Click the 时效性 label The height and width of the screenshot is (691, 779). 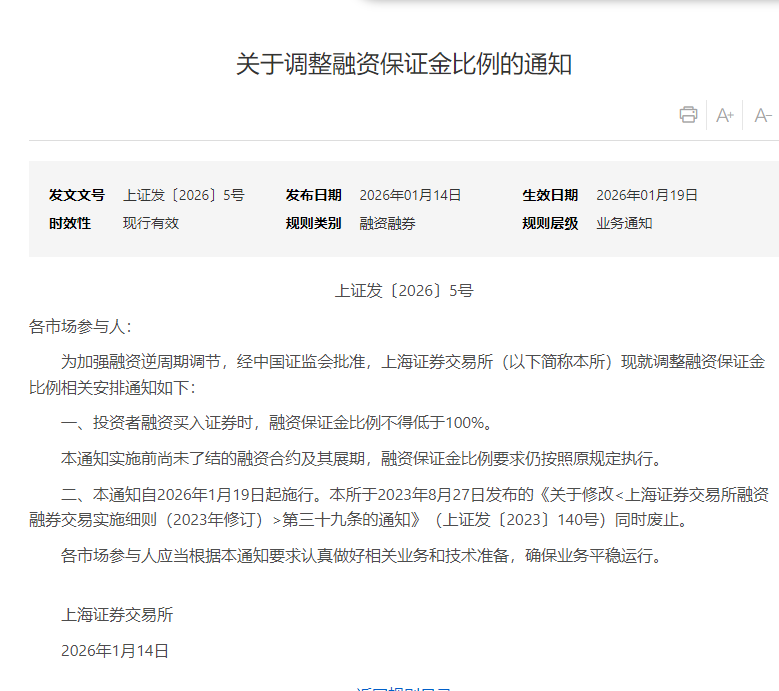click(70, 224)
